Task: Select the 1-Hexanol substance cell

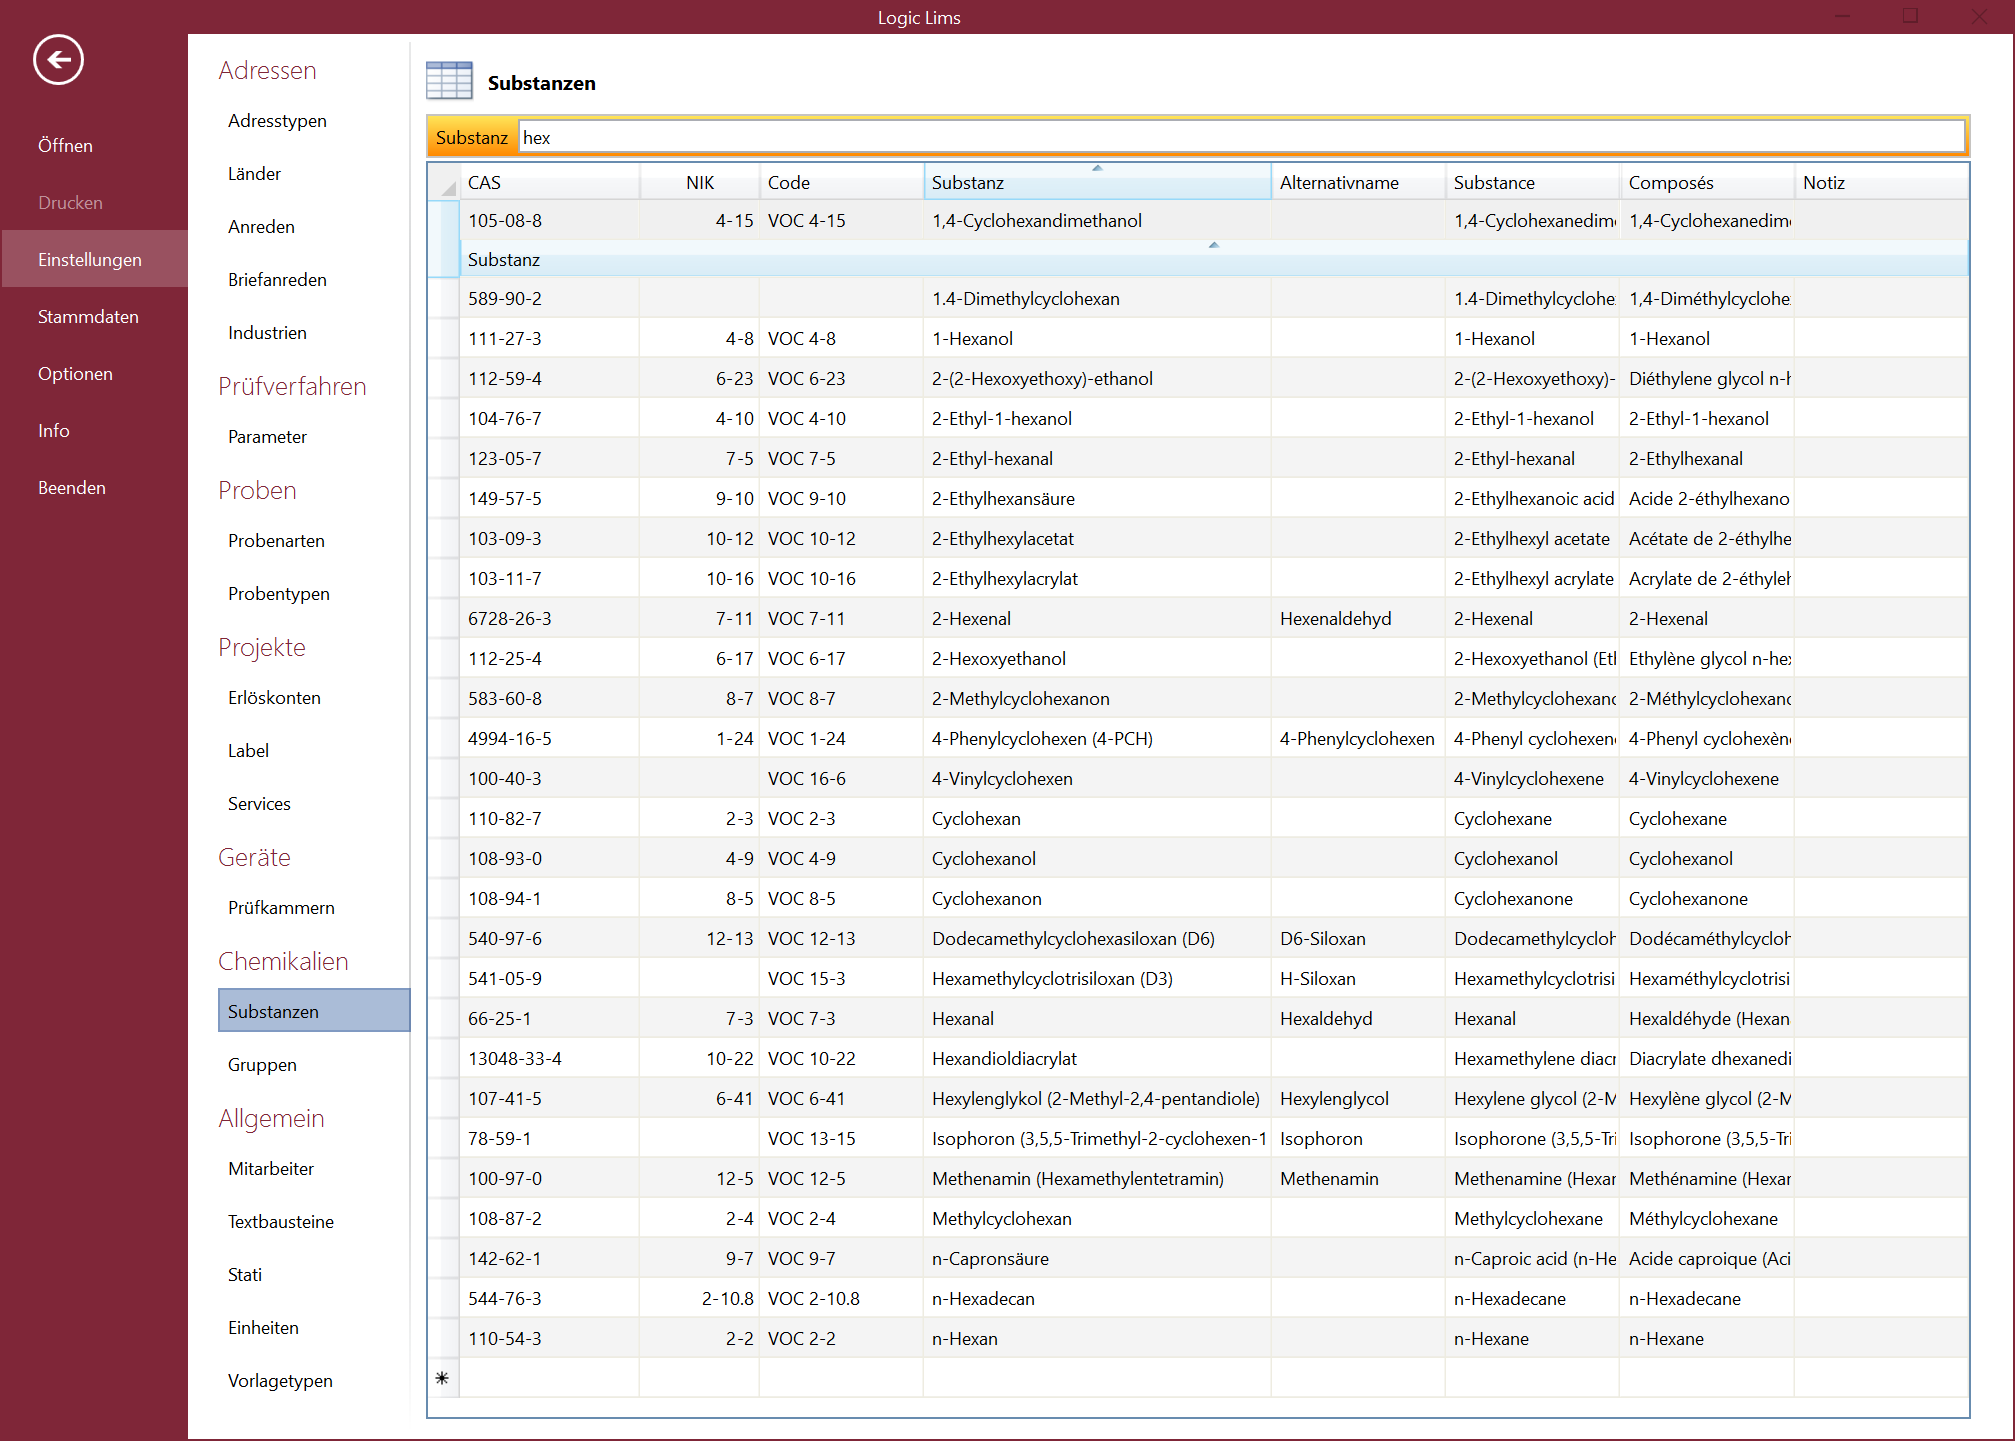Action: click(x=1097, y=339)
